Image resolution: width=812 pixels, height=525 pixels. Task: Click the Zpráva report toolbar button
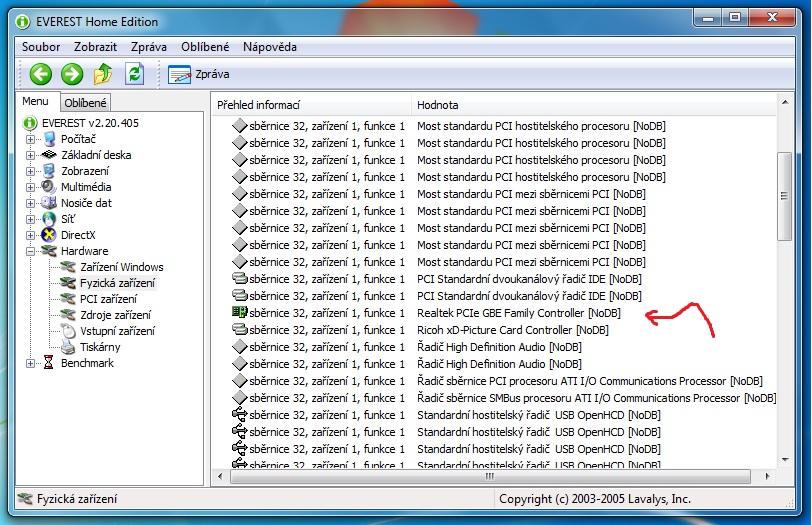[x=199, y=74]
